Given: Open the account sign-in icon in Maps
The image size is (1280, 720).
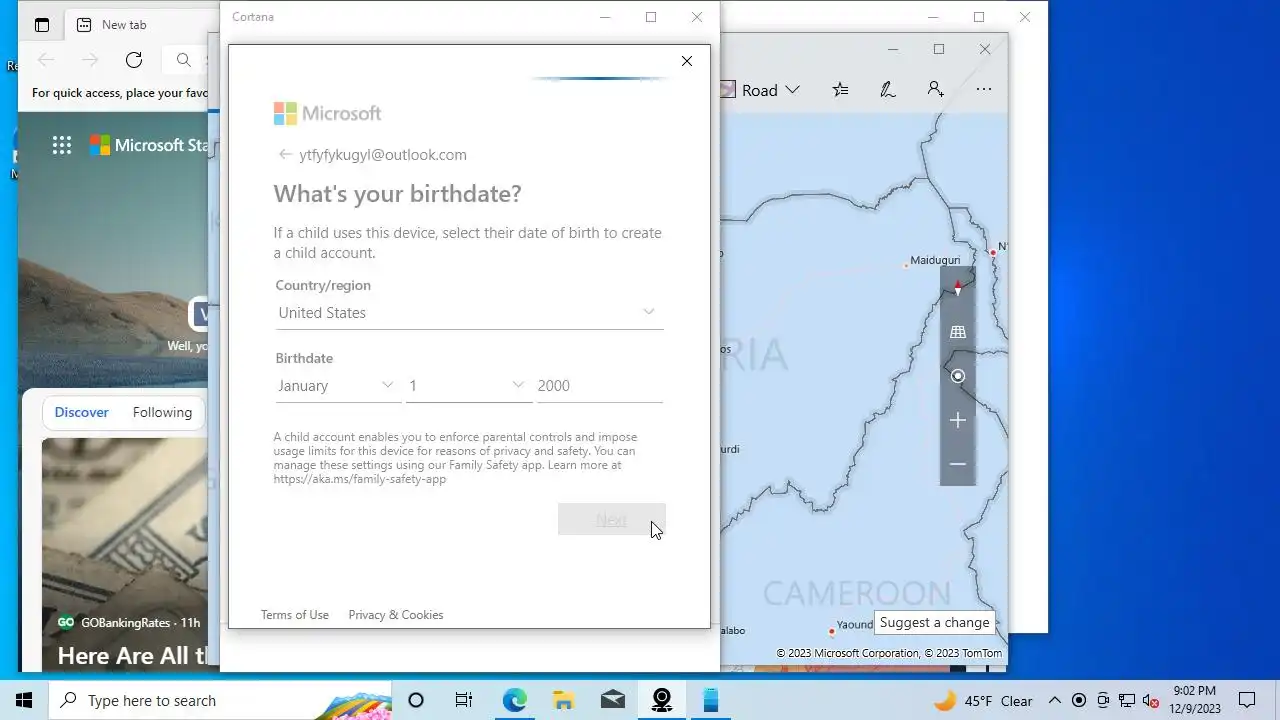Looking at the screenshot, I should (935, 90).
